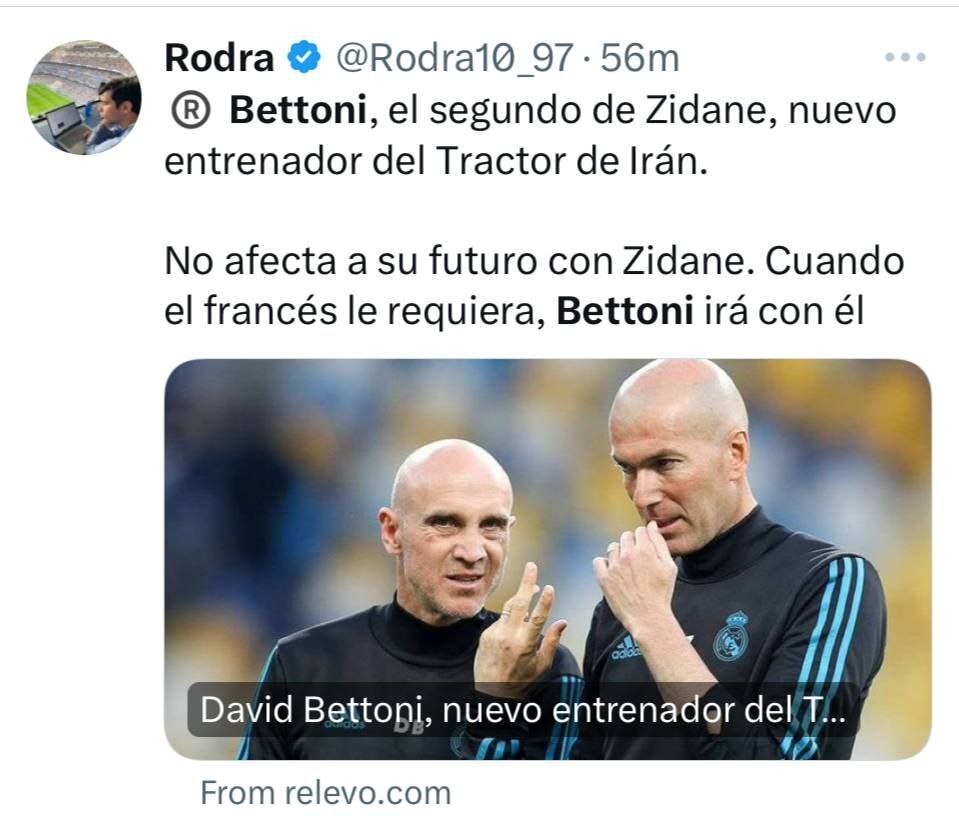This screenshot has height=821, width=959.
Task: Click the blue verified badge icon
Action: click(x=304, y=58)
